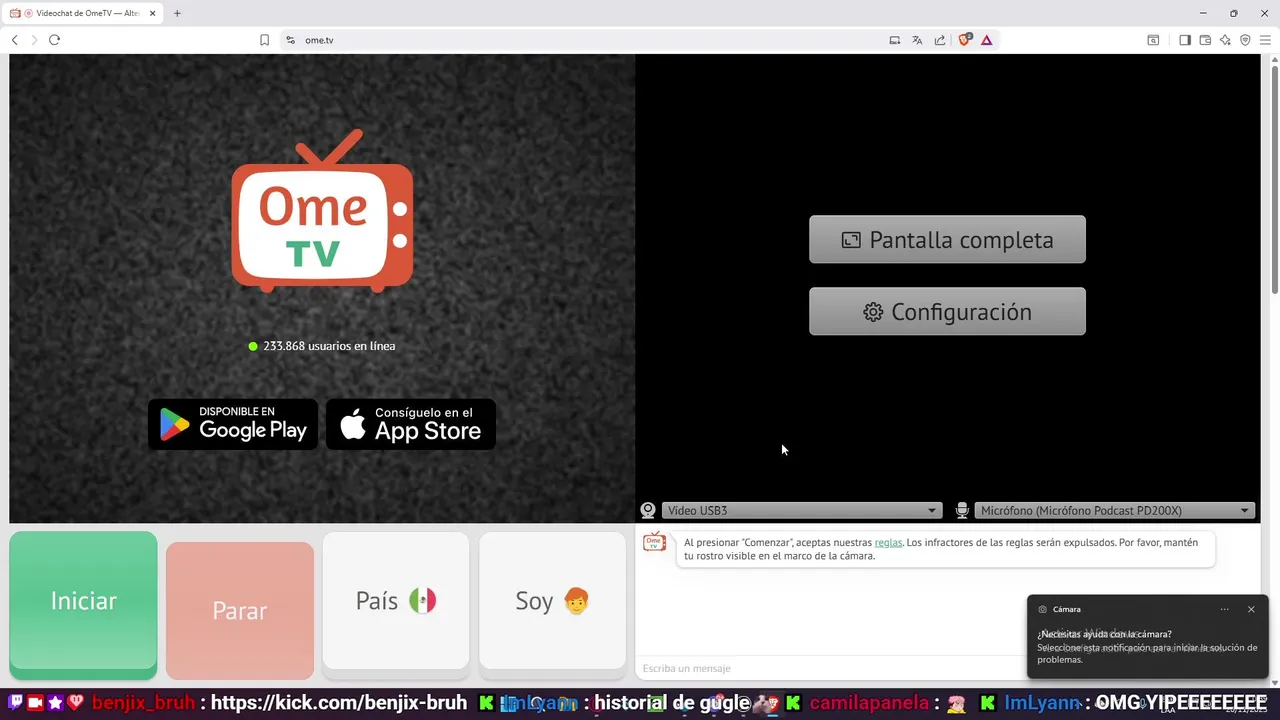This screenshot has width=1280, height=720.
Task: Go back in browser history
Action: click(14, 40)
